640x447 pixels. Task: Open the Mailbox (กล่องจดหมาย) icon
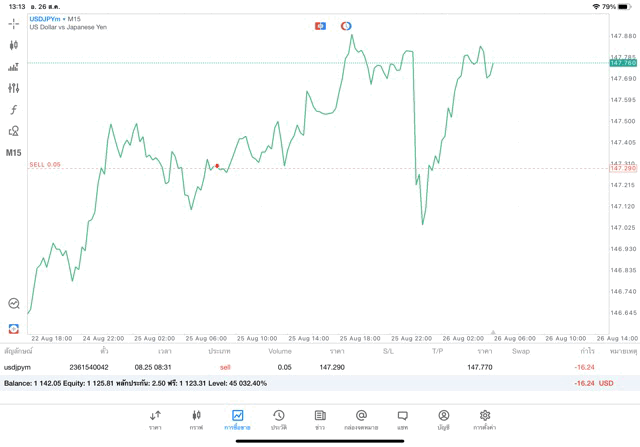[x=361, y=418]
